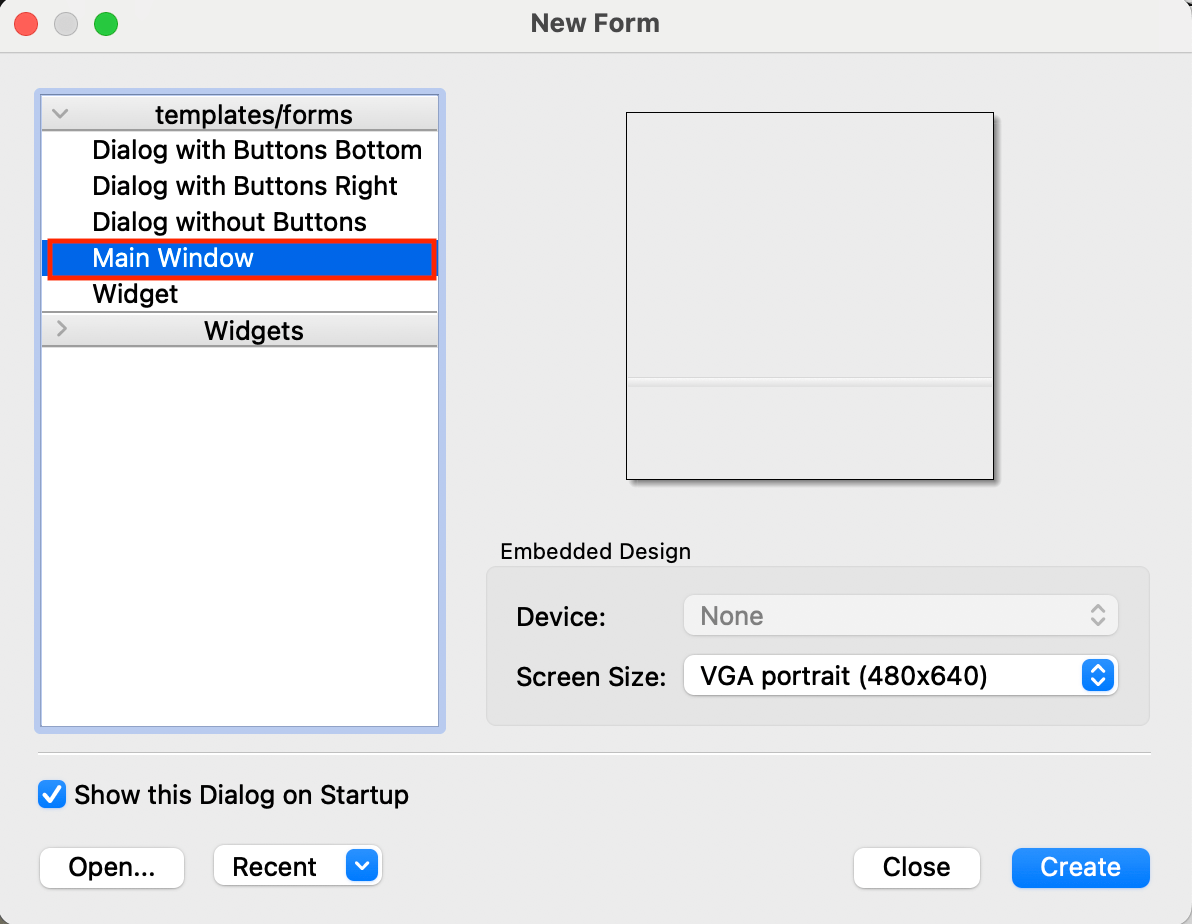
Task: Select Dialog with Buttons Bottom template
Action: (256, 150)
